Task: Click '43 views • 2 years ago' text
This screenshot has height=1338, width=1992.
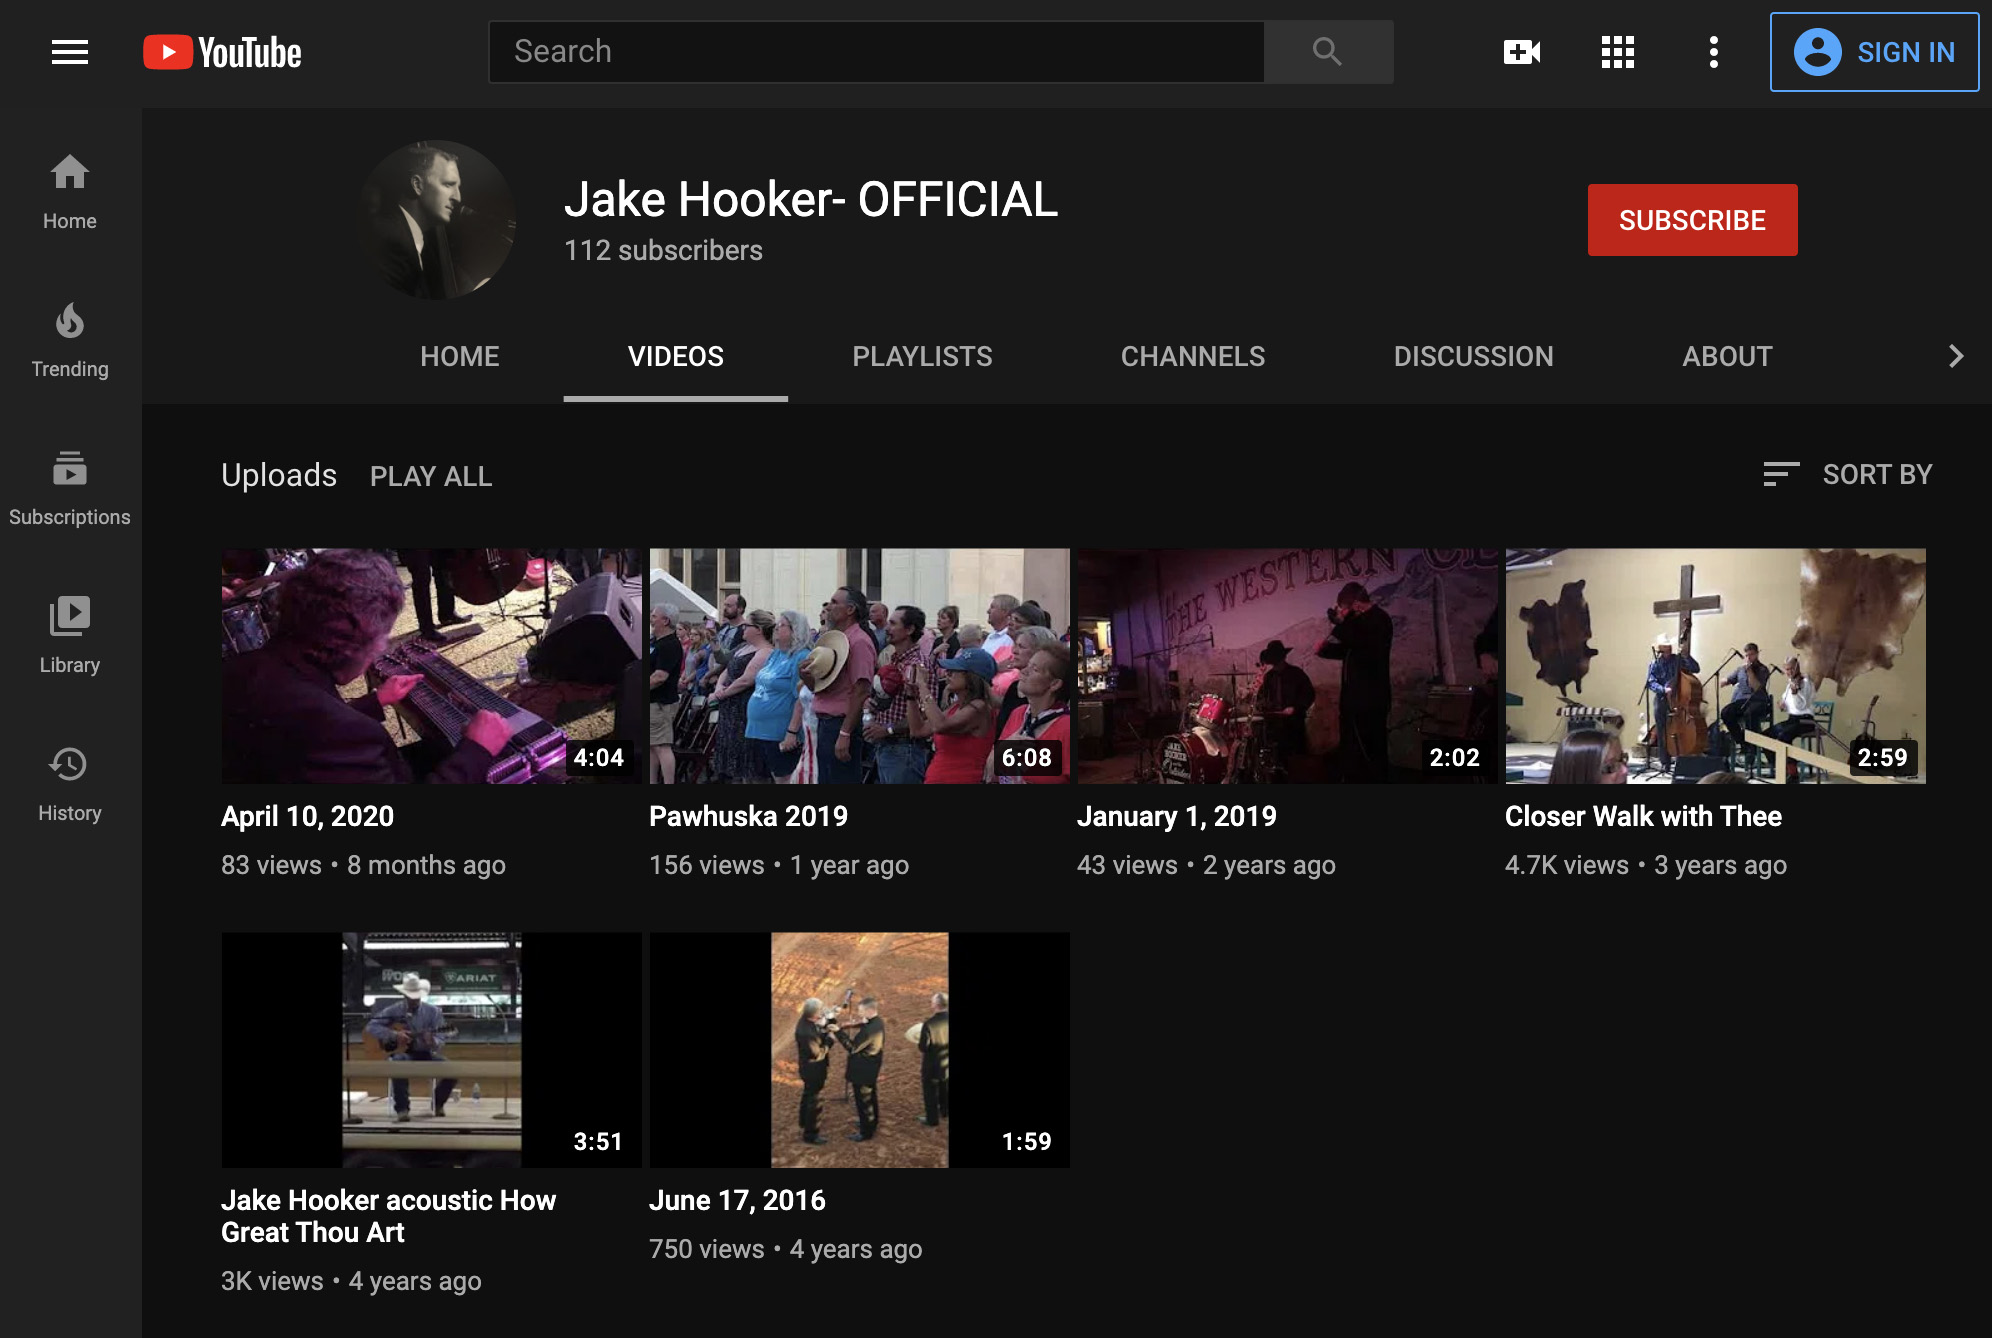Action: click(1206, 865)
